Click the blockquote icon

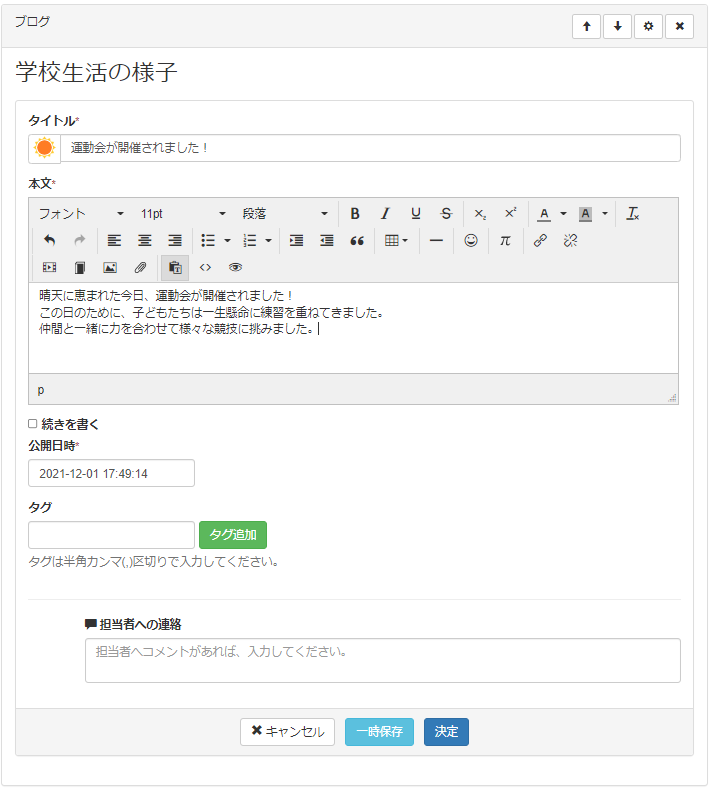[x=357, y=241]
